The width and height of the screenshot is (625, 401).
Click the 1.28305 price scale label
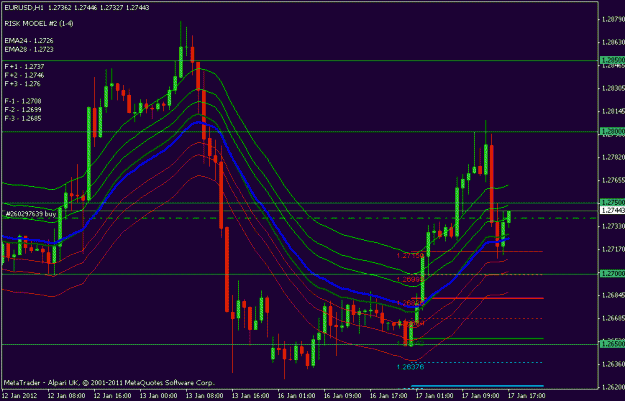pyautogui.click(x=613, y=88)
